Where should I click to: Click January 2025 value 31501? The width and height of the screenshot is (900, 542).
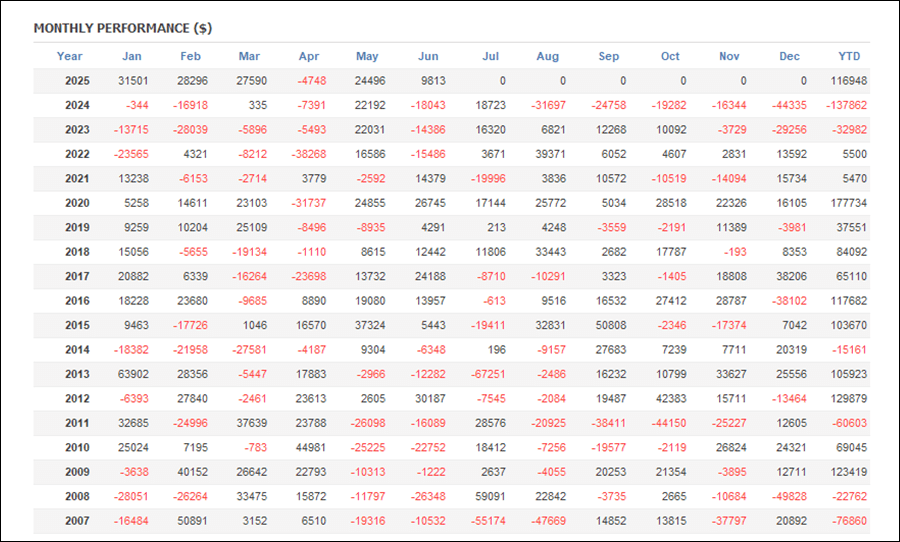(134, 81)
